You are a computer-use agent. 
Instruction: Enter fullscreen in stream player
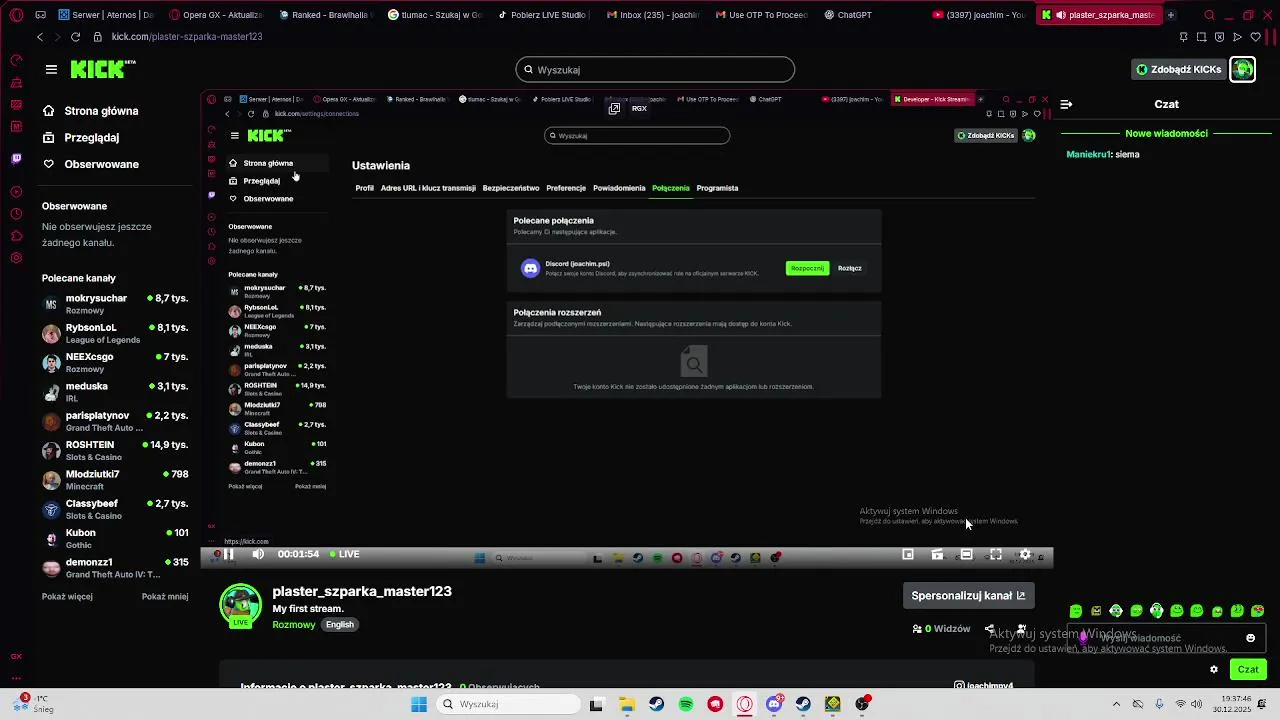[996, 554]
